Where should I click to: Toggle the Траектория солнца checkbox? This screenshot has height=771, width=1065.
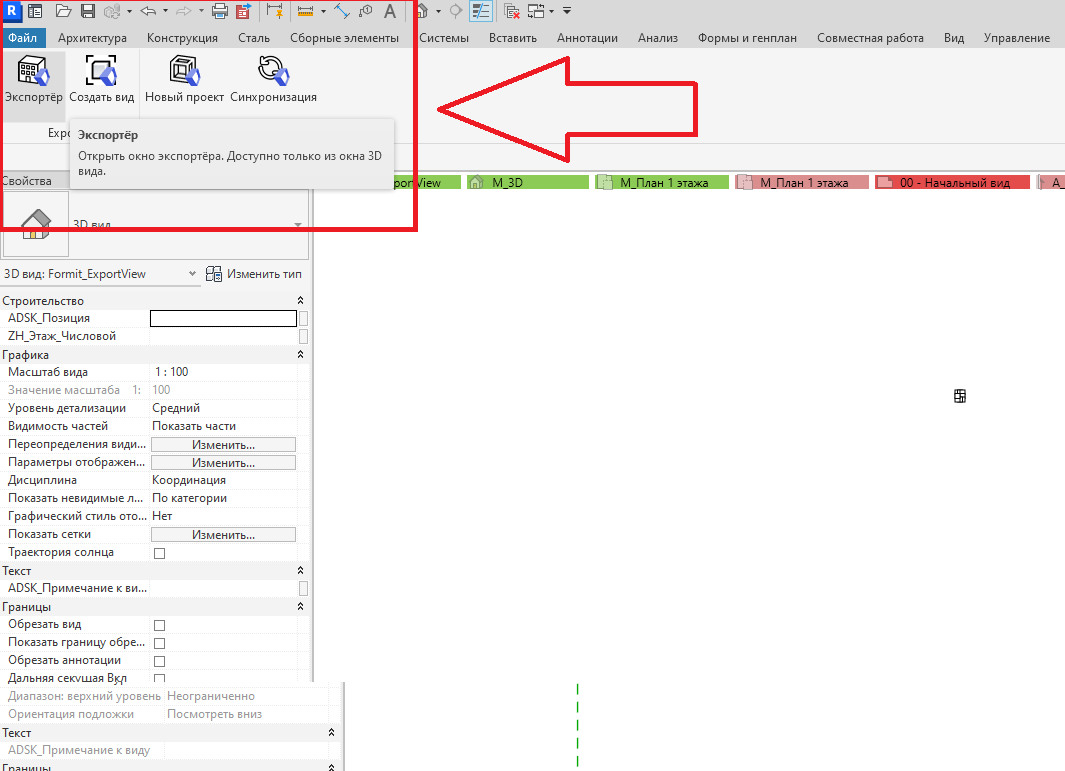click(160, 553)
